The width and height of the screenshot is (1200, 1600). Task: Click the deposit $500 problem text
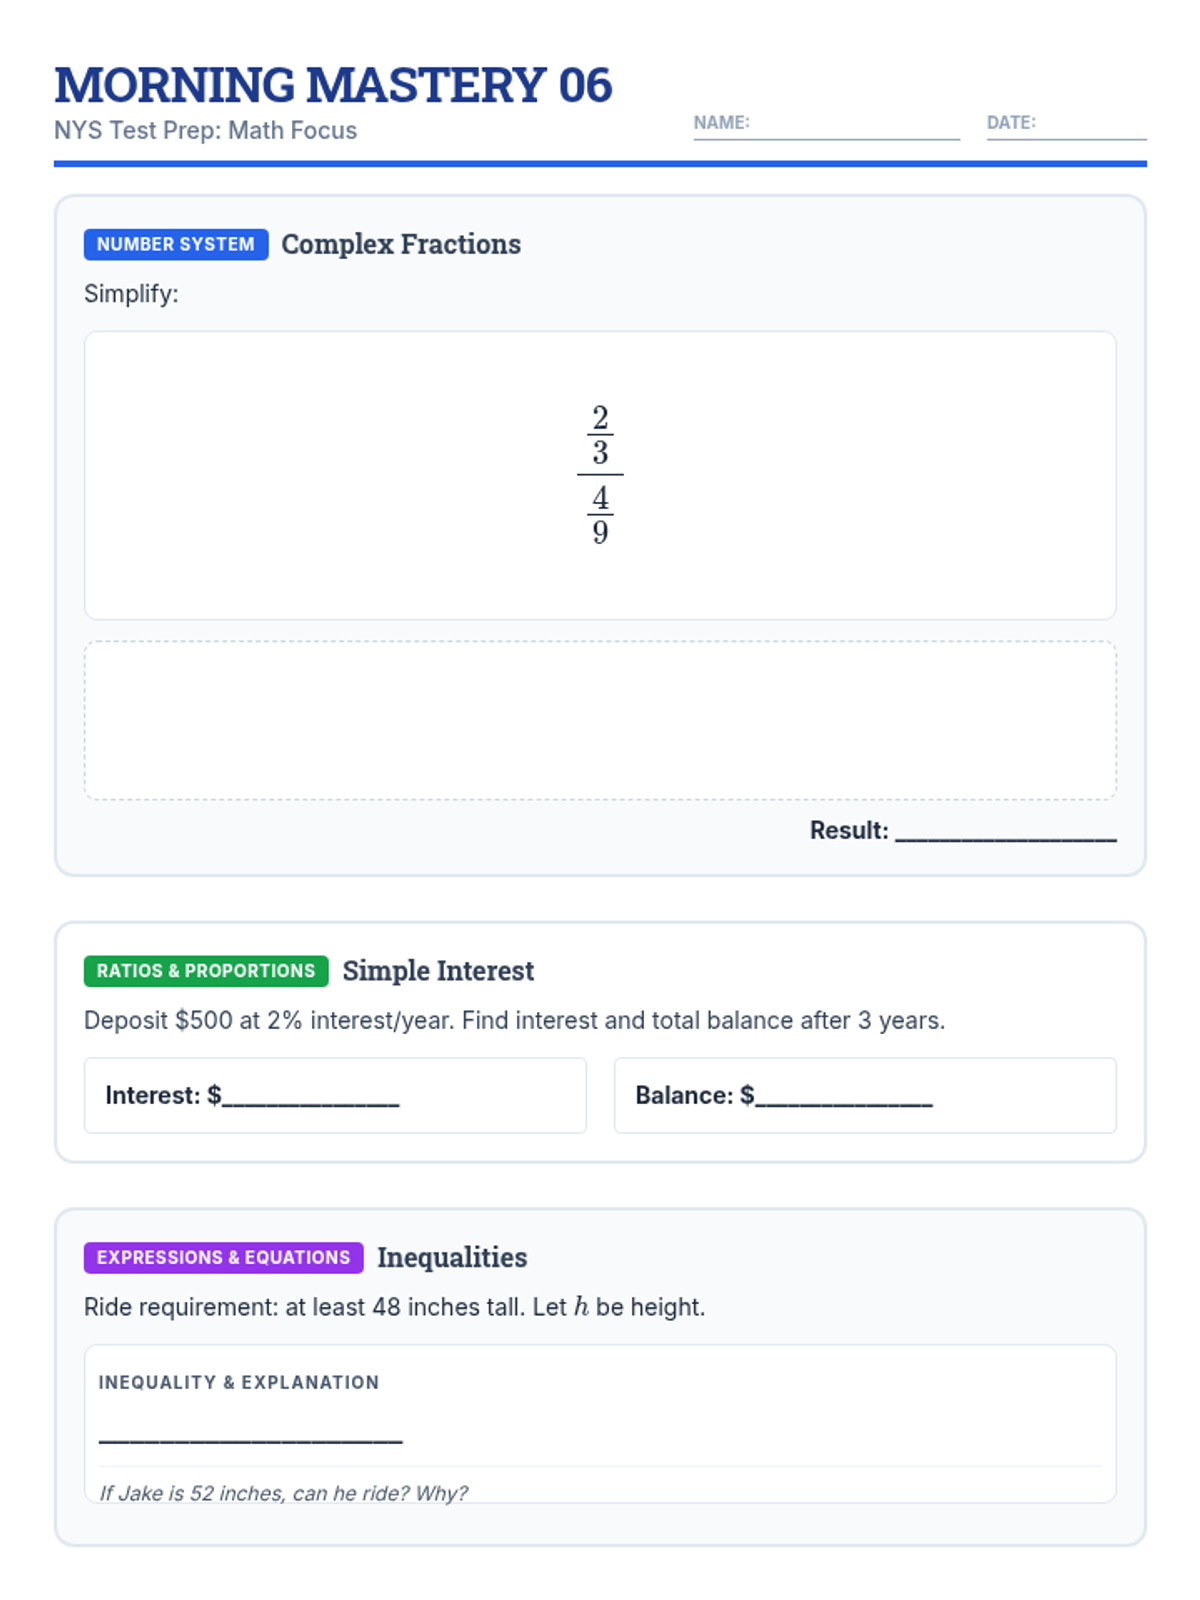pos(514,1021)
